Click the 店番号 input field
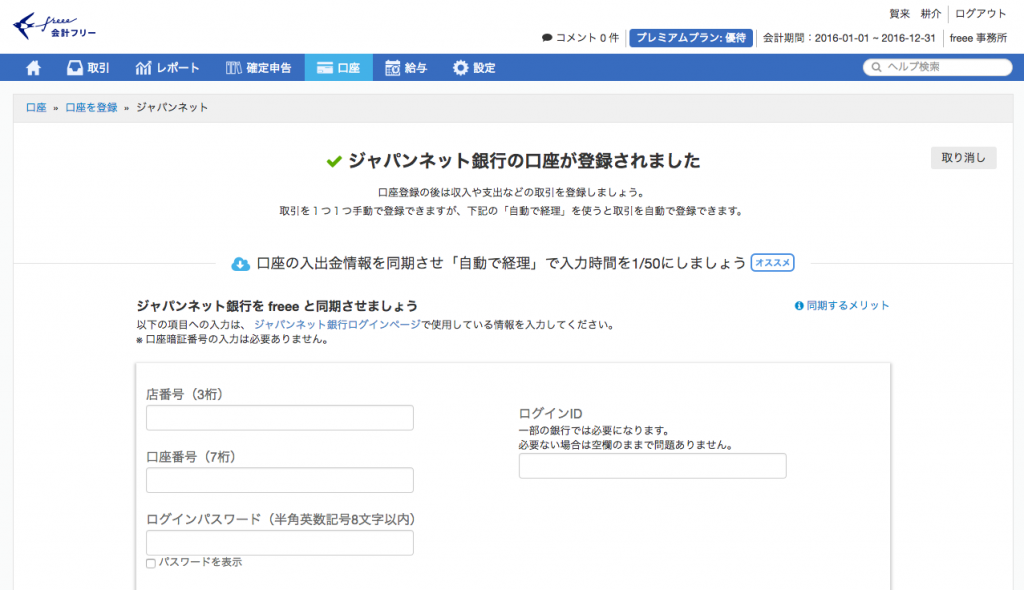1024x590 pixels. 280,418
